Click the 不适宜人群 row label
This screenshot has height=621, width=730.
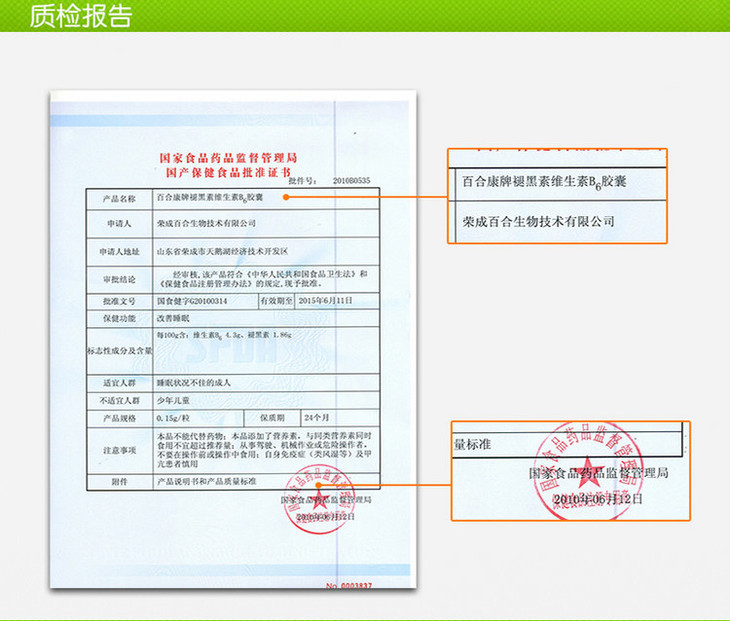(119, 400)
